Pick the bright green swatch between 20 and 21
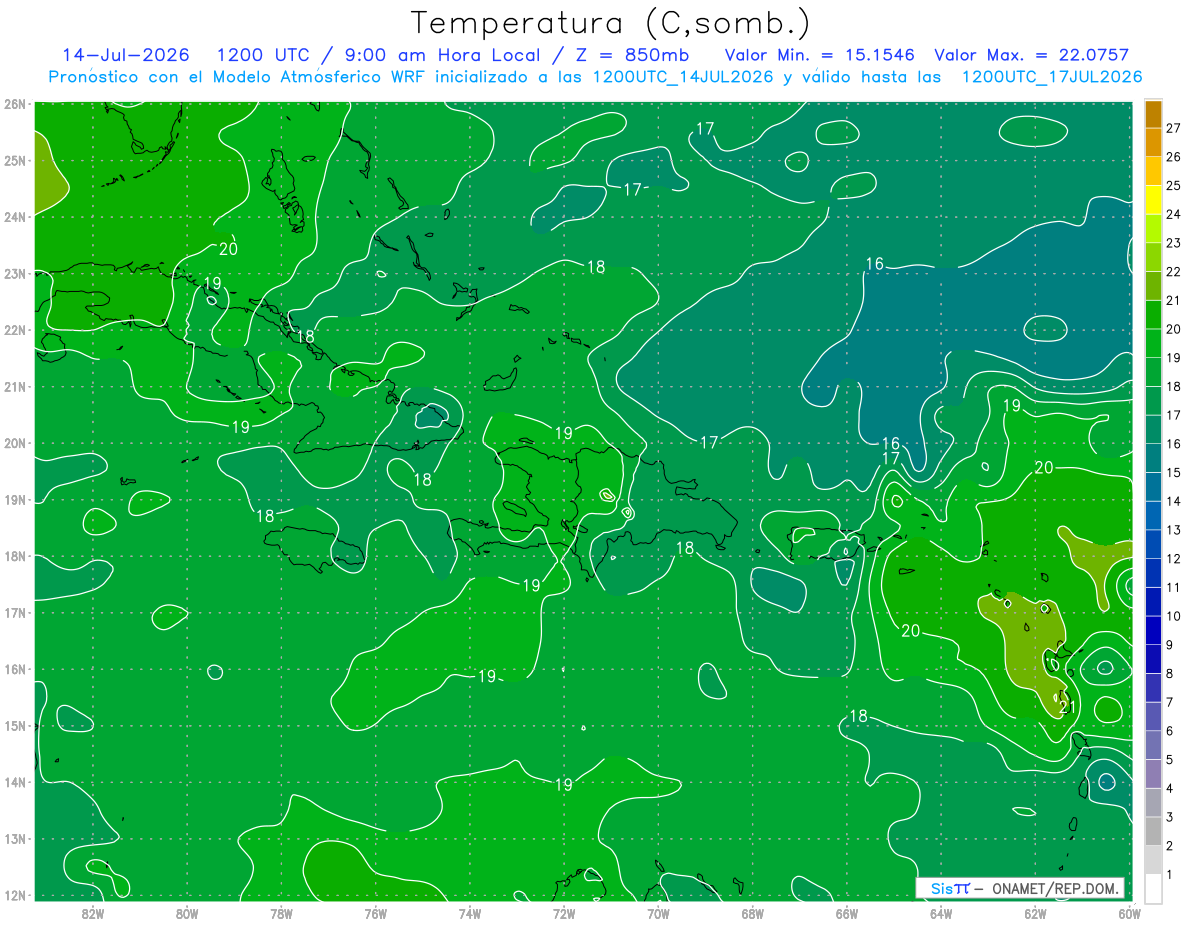Image resolution: width=1200 pixels, height=927 pixels. pos(1153,315)
